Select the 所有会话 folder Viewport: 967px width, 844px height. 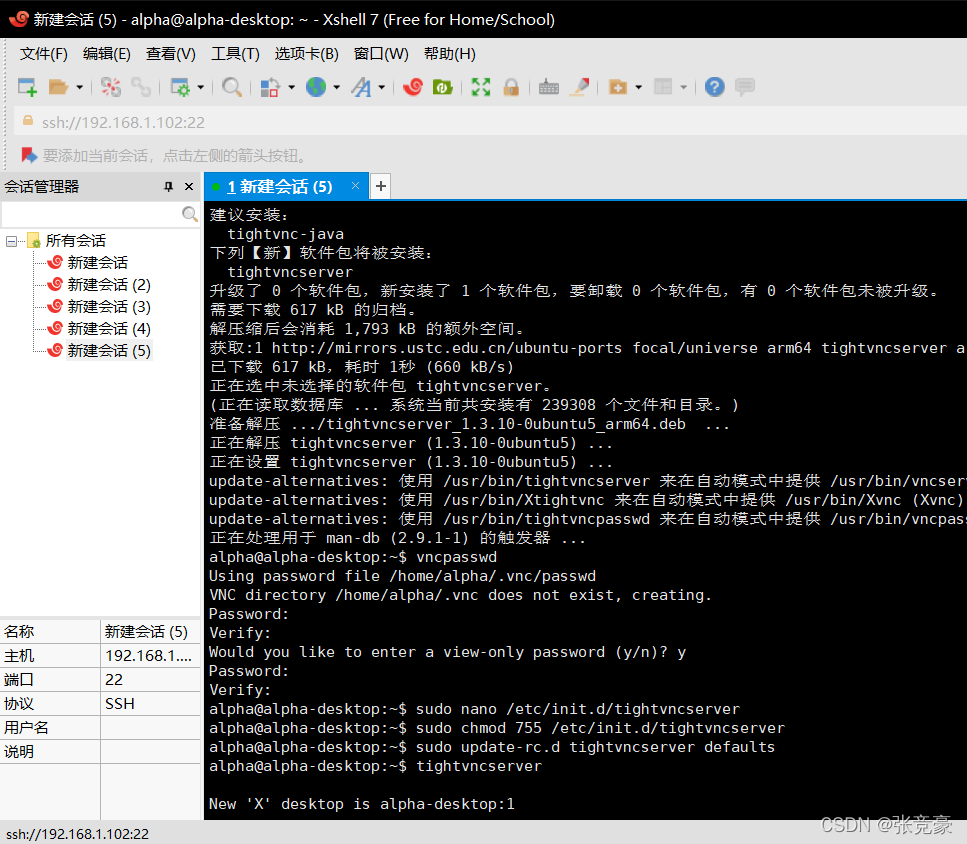[x=75, y=240]
